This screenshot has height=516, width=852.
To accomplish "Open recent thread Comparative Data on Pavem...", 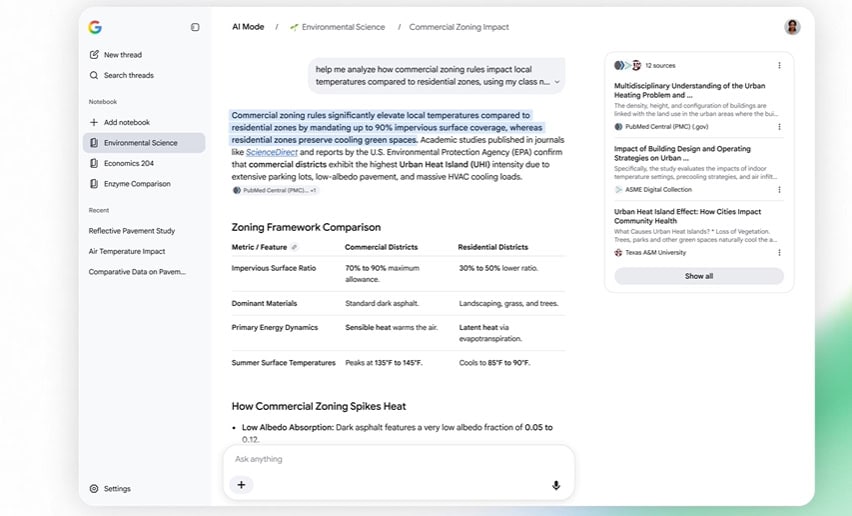I will (x=137, y=272).
